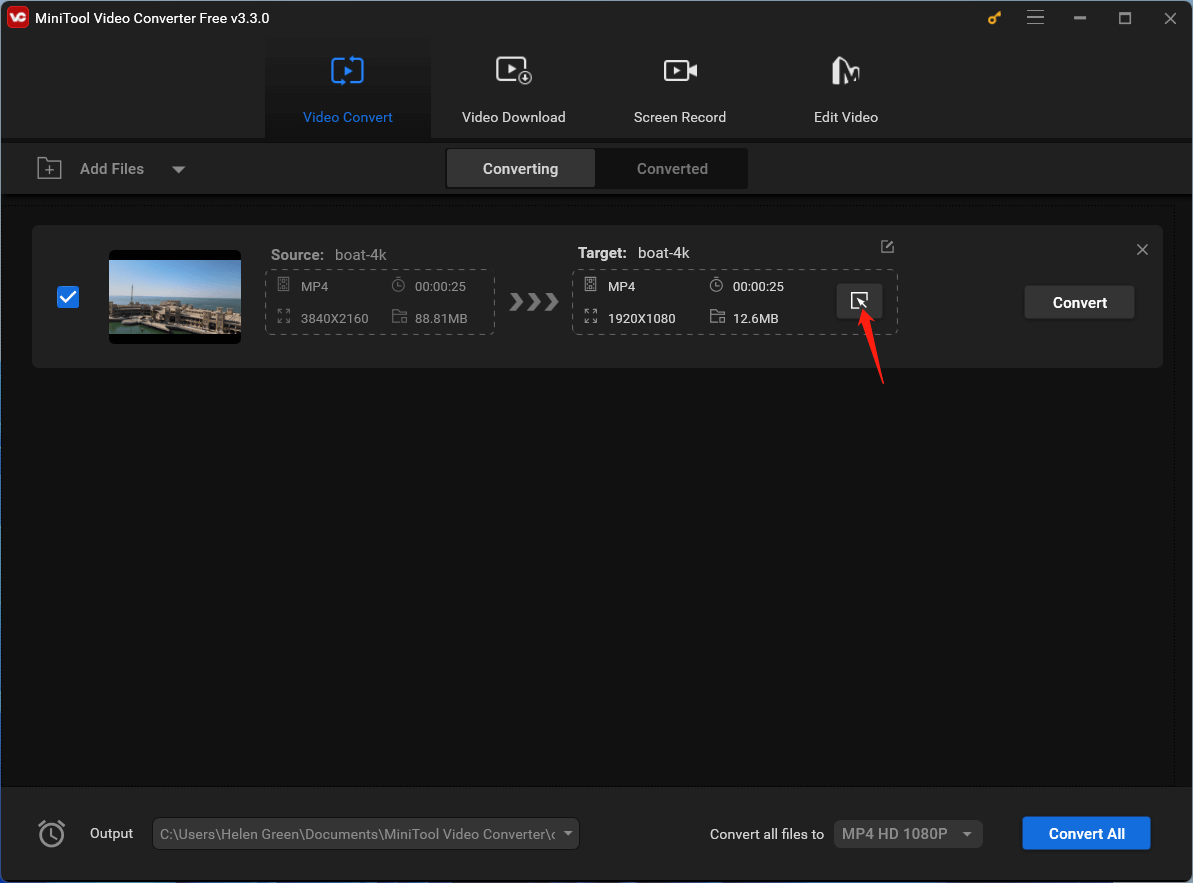Click the target size 12.6MB text
1193x883 pixels.
pos(756,318)
